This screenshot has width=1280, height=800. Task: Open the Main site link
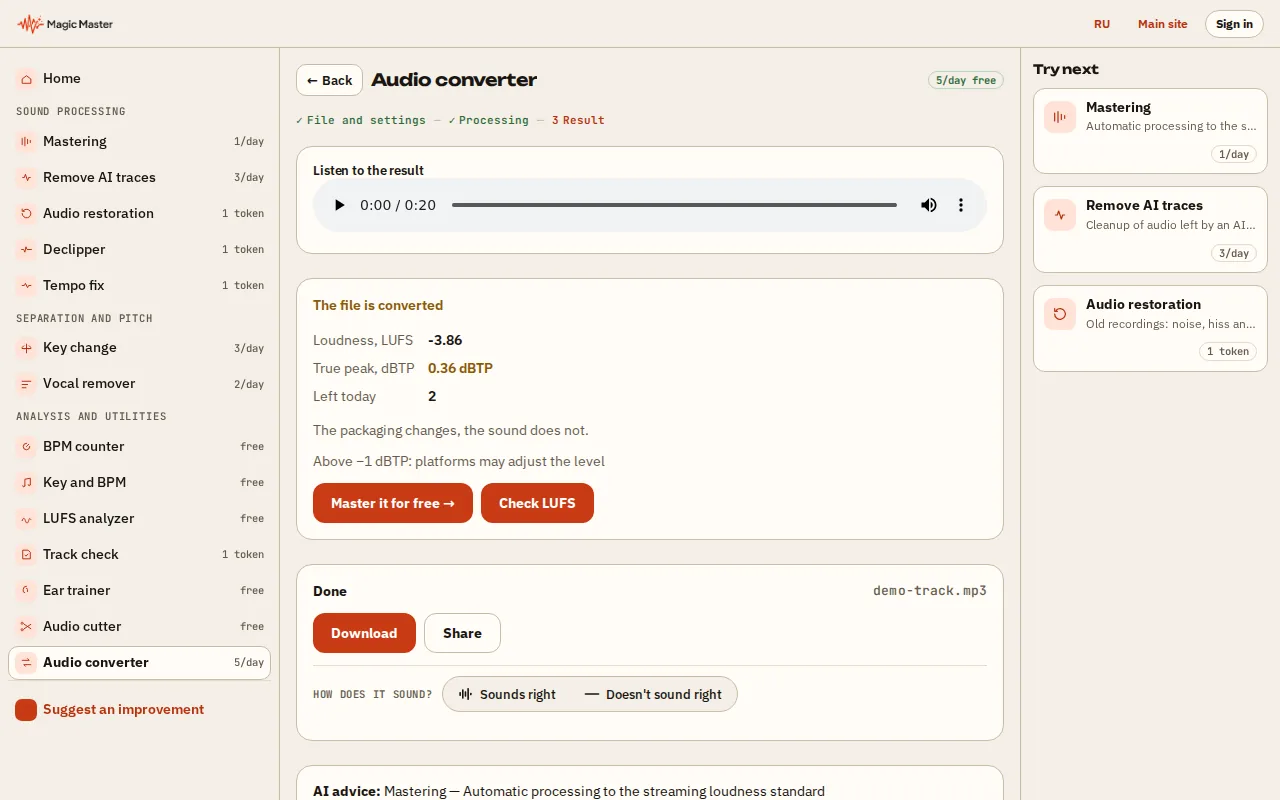(x=1163, y=24)
